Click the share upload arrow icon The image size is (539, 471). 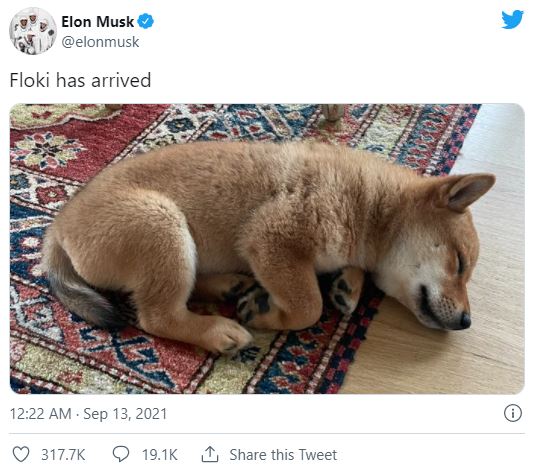(210, 454)
